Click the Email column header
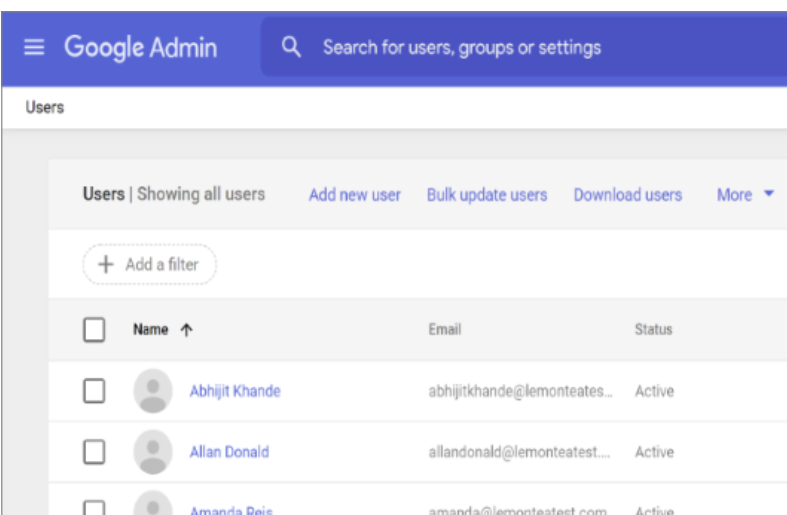Viewport: 787px width, 515px height. tap(445, 330)
